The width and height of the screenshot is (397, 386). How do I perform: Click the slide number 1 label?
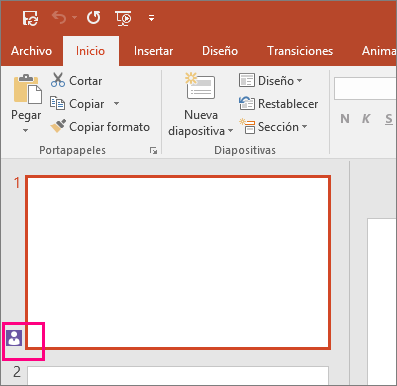(17, 183)
